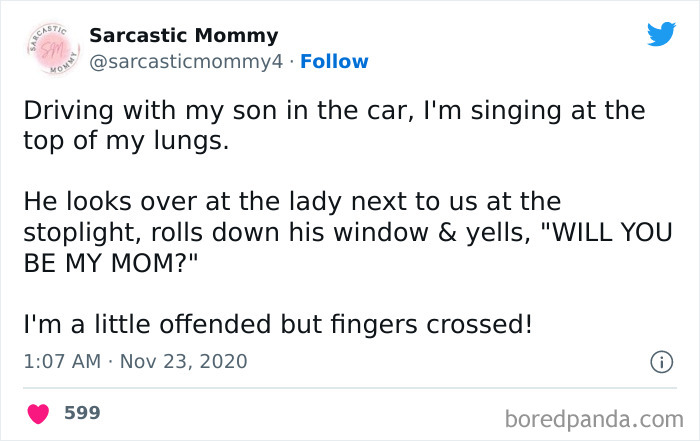Visit the boredpanda.com watermark

(x=596, y=417)
